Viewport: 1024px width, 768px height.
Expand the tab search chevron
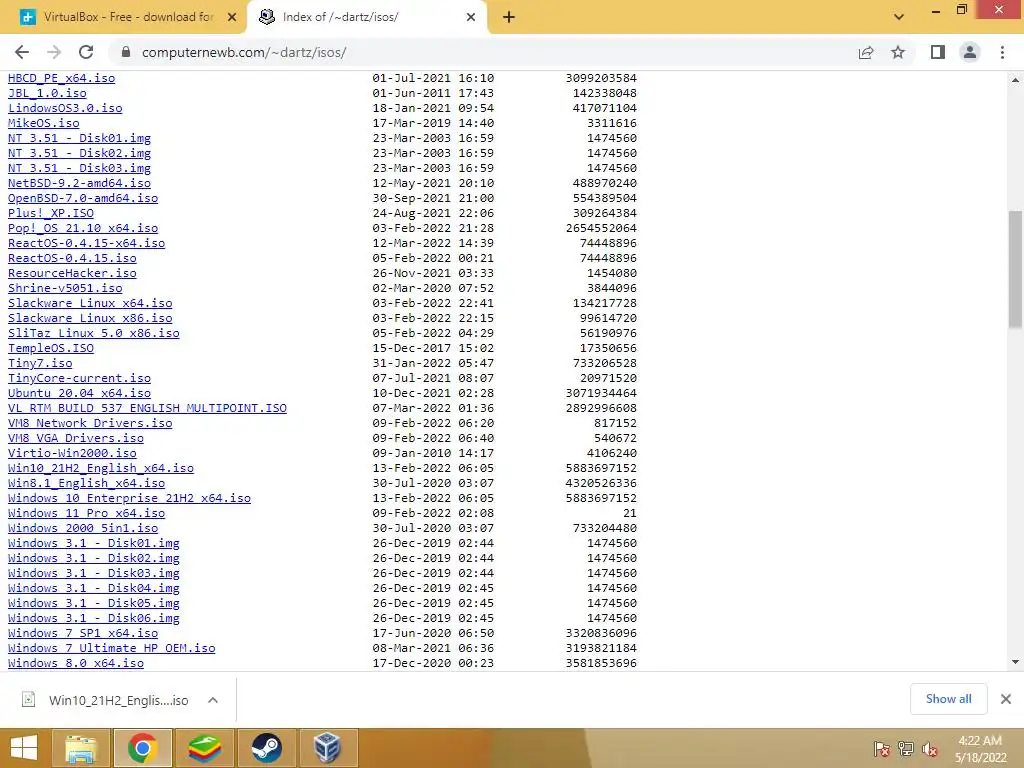[899, 18]
